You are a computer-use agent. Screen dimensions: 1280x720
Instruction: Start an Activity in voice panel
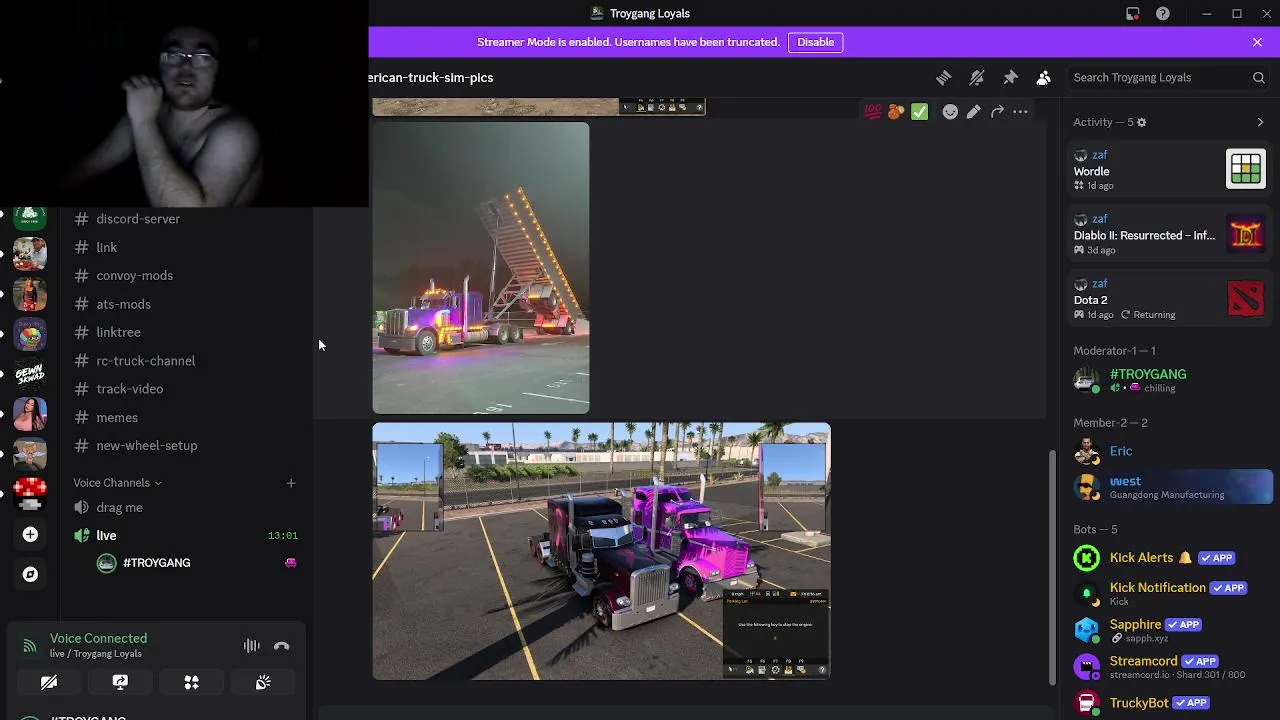[x=192, y=682]
